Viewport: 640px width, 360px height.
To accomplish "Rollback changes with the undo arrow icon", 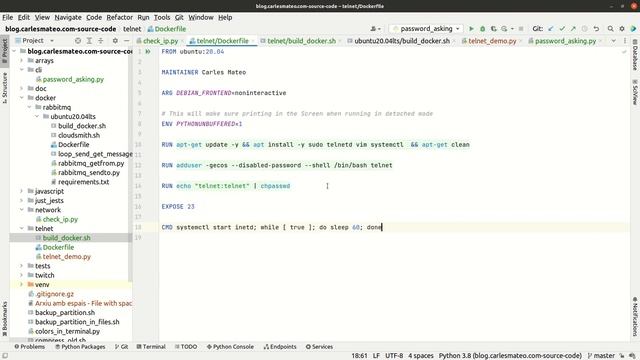I will pyautogui.click(x=596, y=29).
